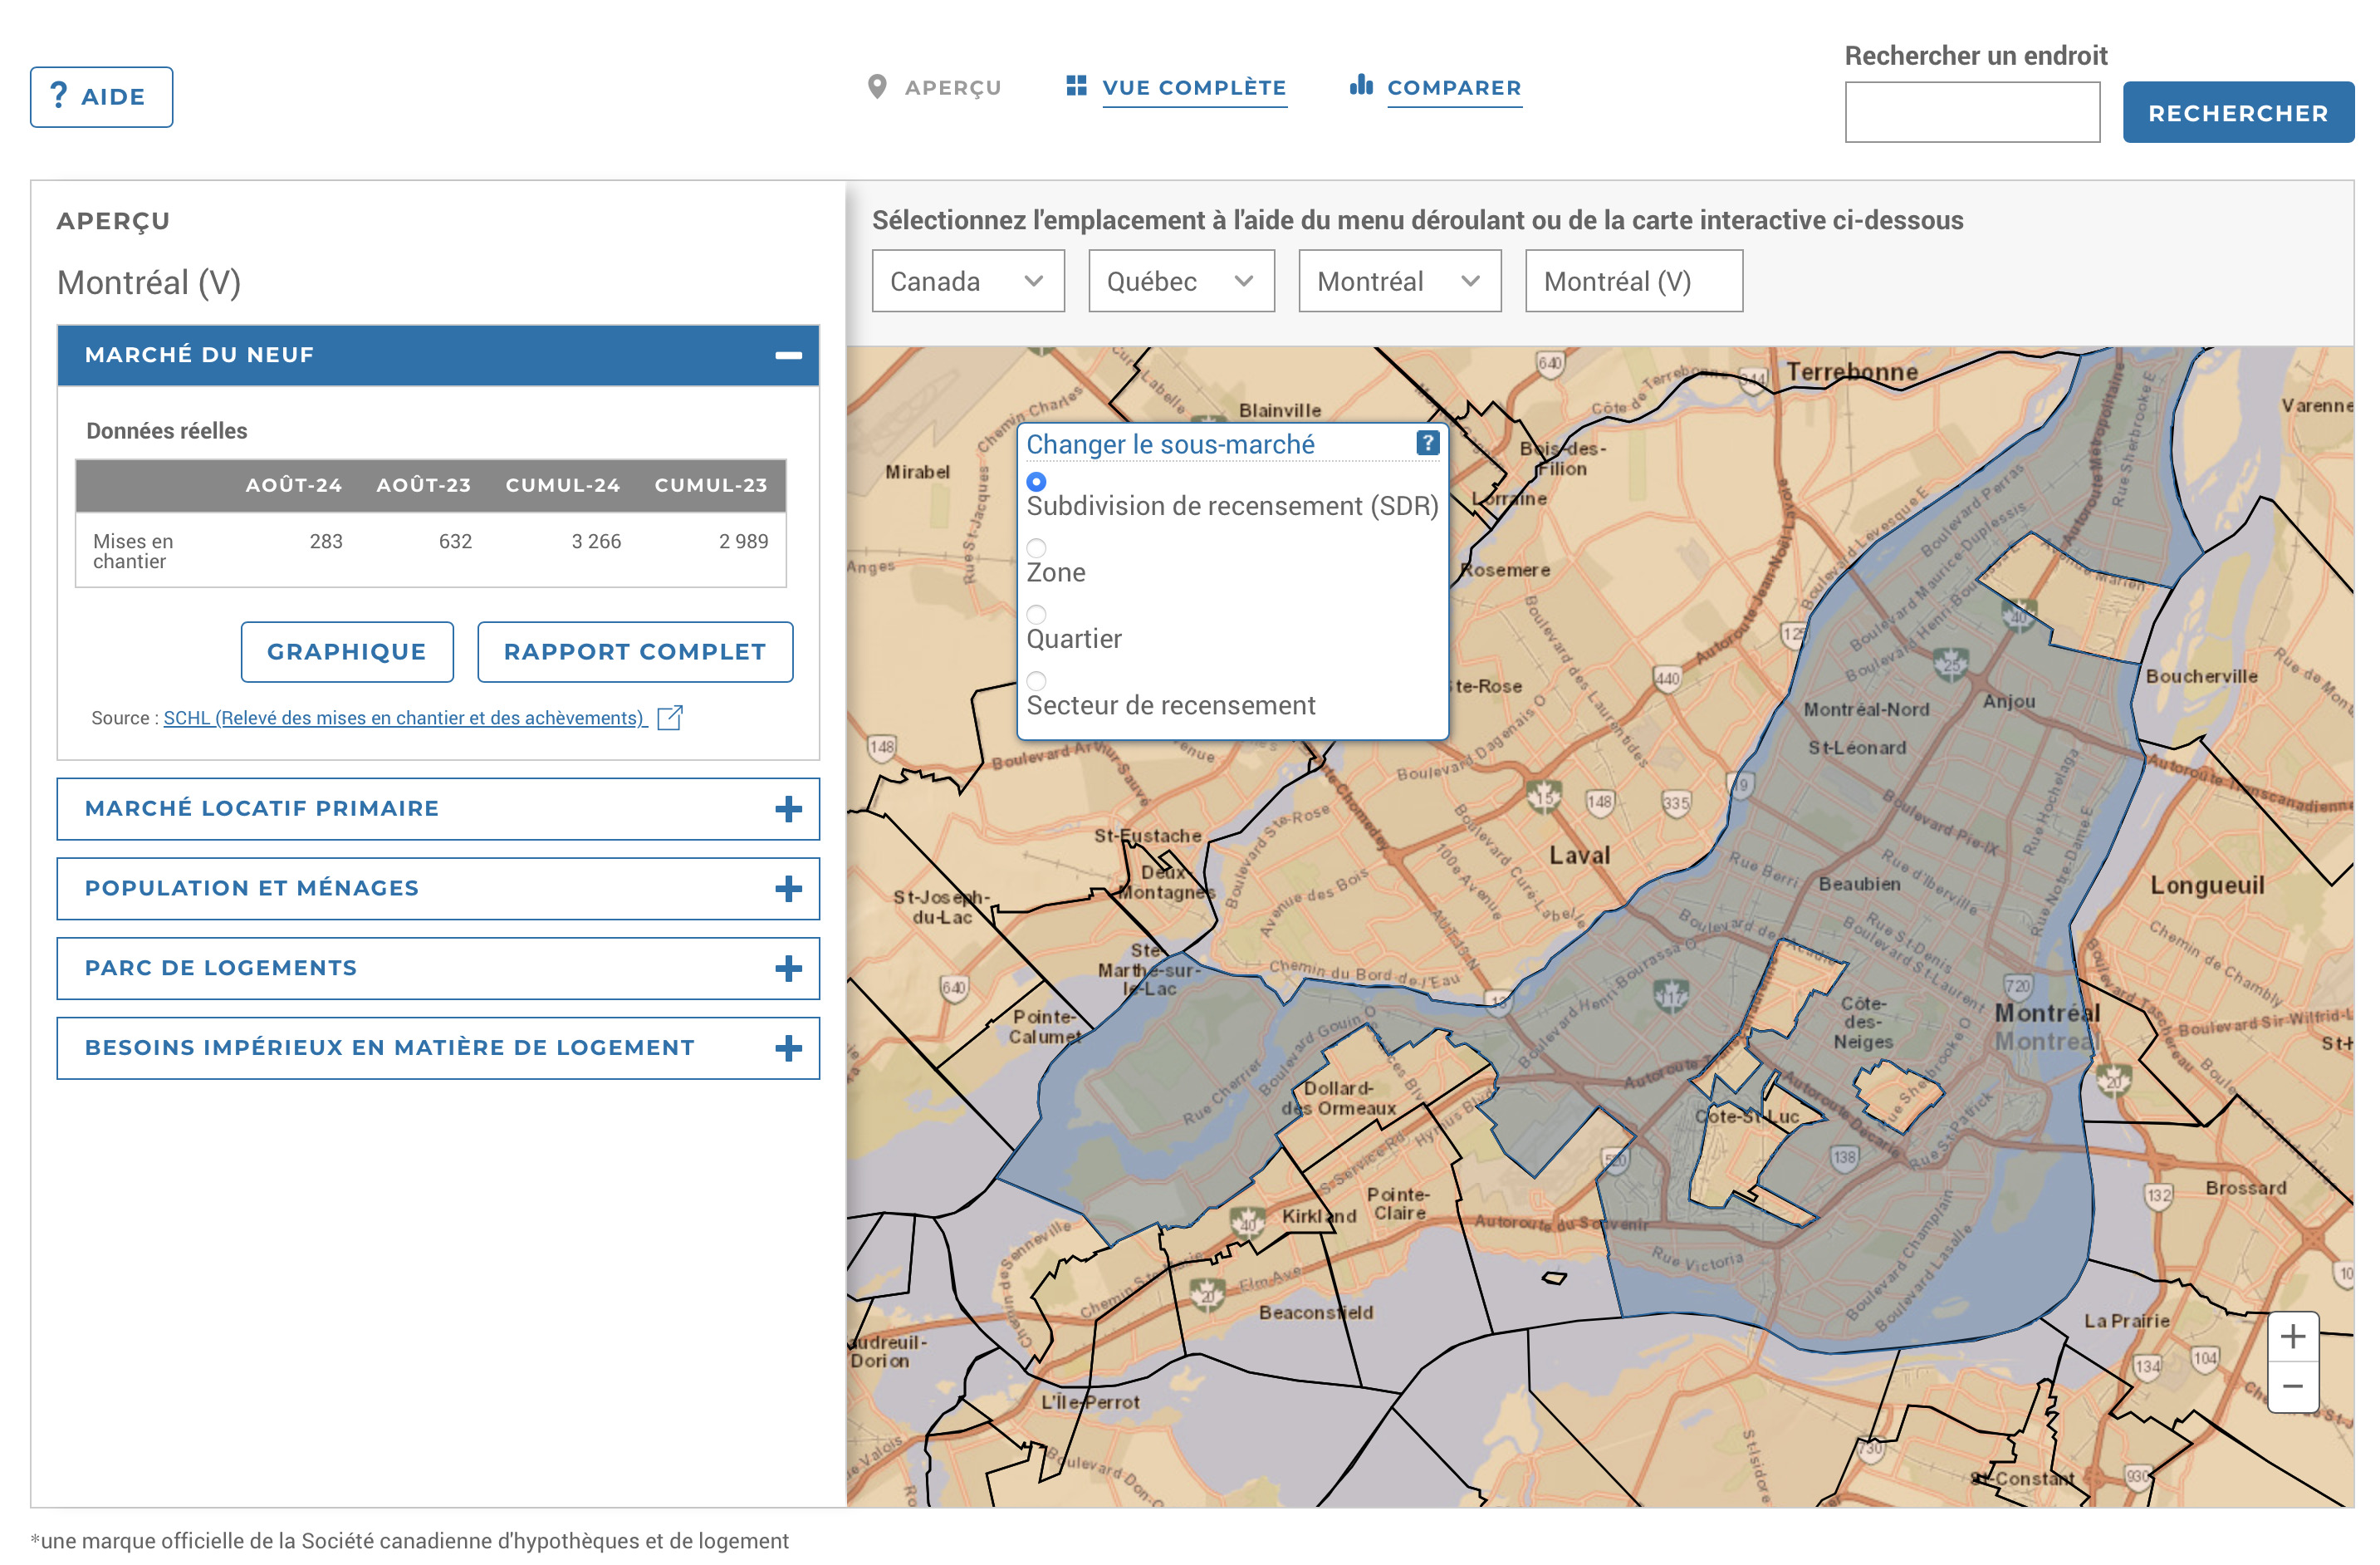Zoom out the map with the minus button

(x=2292, y=1386)
